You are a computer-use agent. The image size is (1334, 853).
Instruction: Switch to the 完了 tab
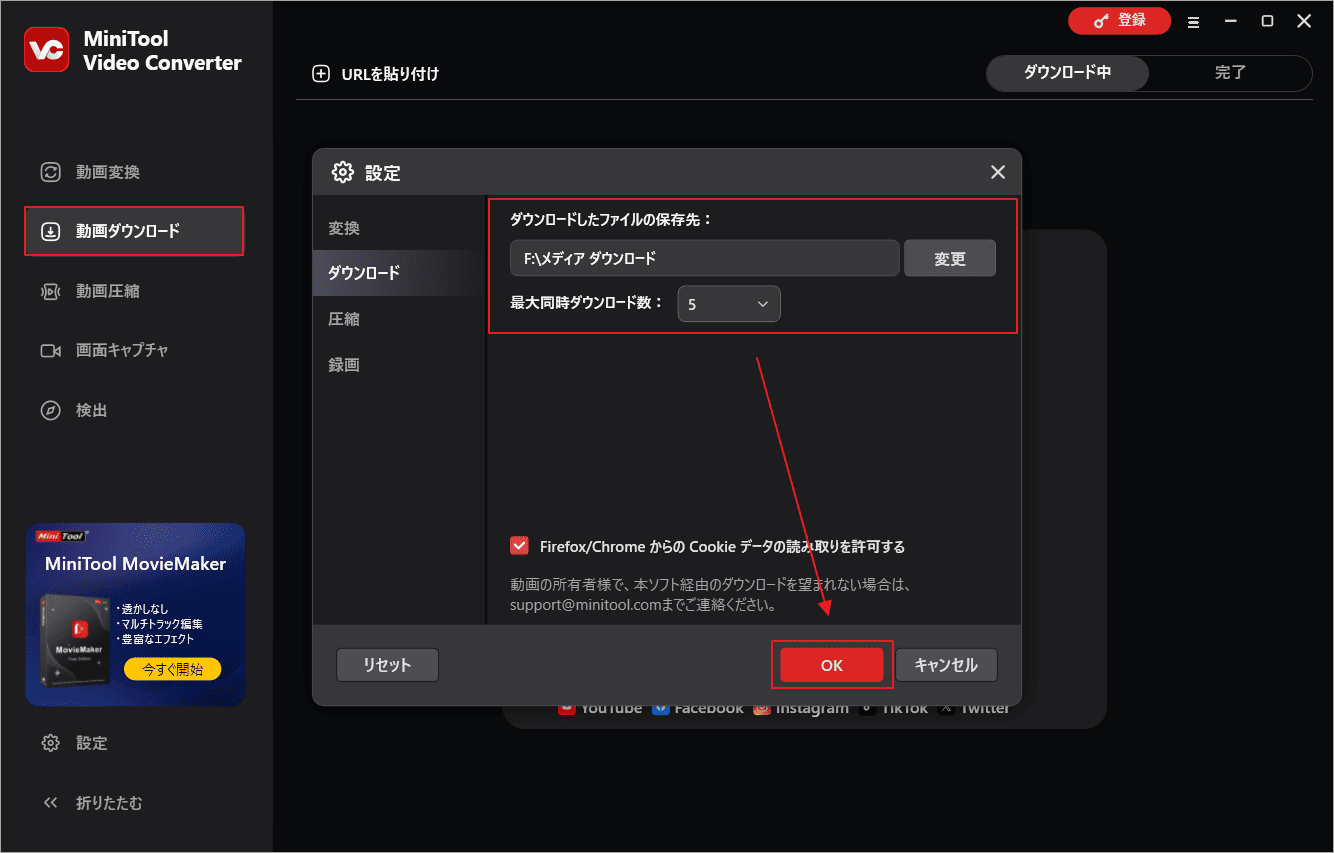tap(1230, 73)
